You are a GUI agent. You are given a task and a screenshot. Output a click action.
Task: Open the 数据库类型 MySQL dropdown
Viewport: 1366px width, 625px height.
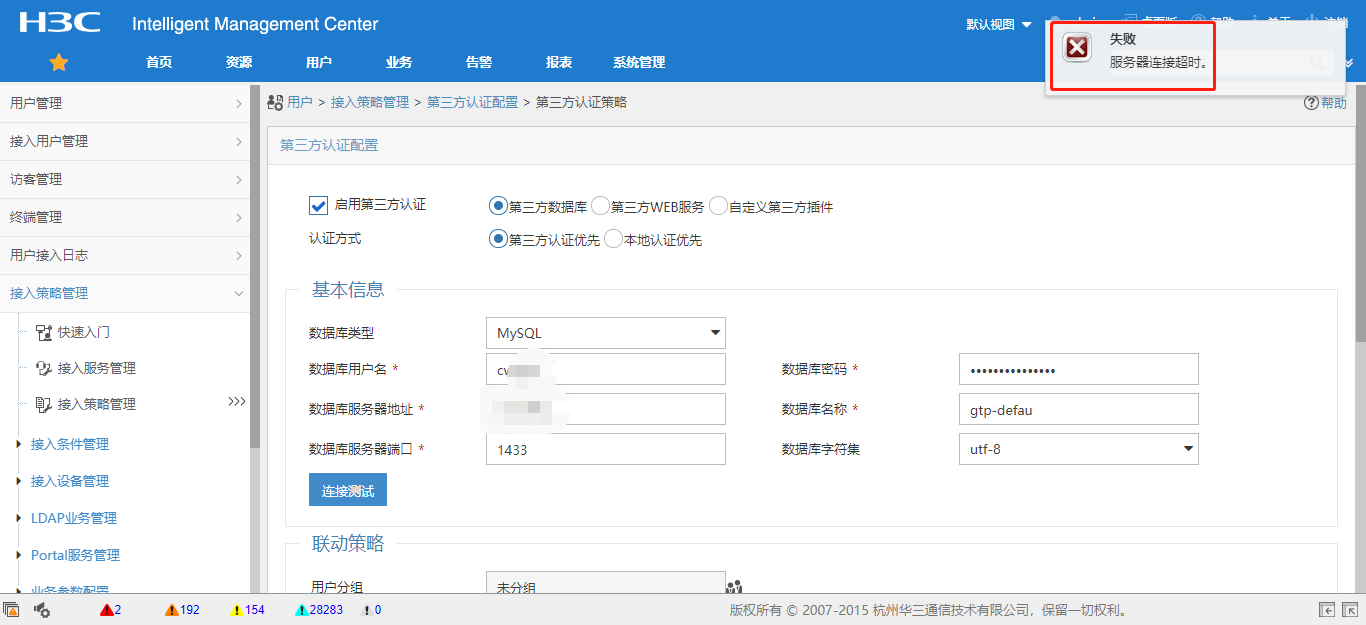(605, 333)
